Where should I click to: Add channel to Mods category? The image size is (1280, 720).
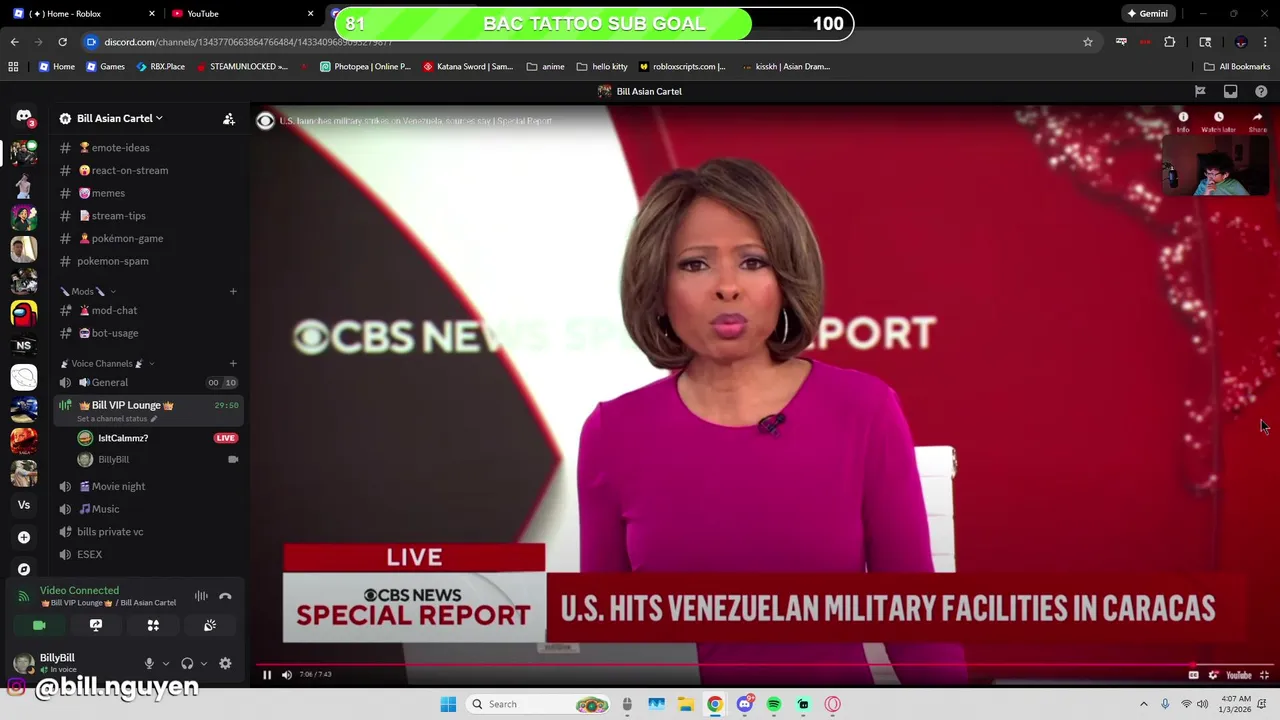pos(233,291)
